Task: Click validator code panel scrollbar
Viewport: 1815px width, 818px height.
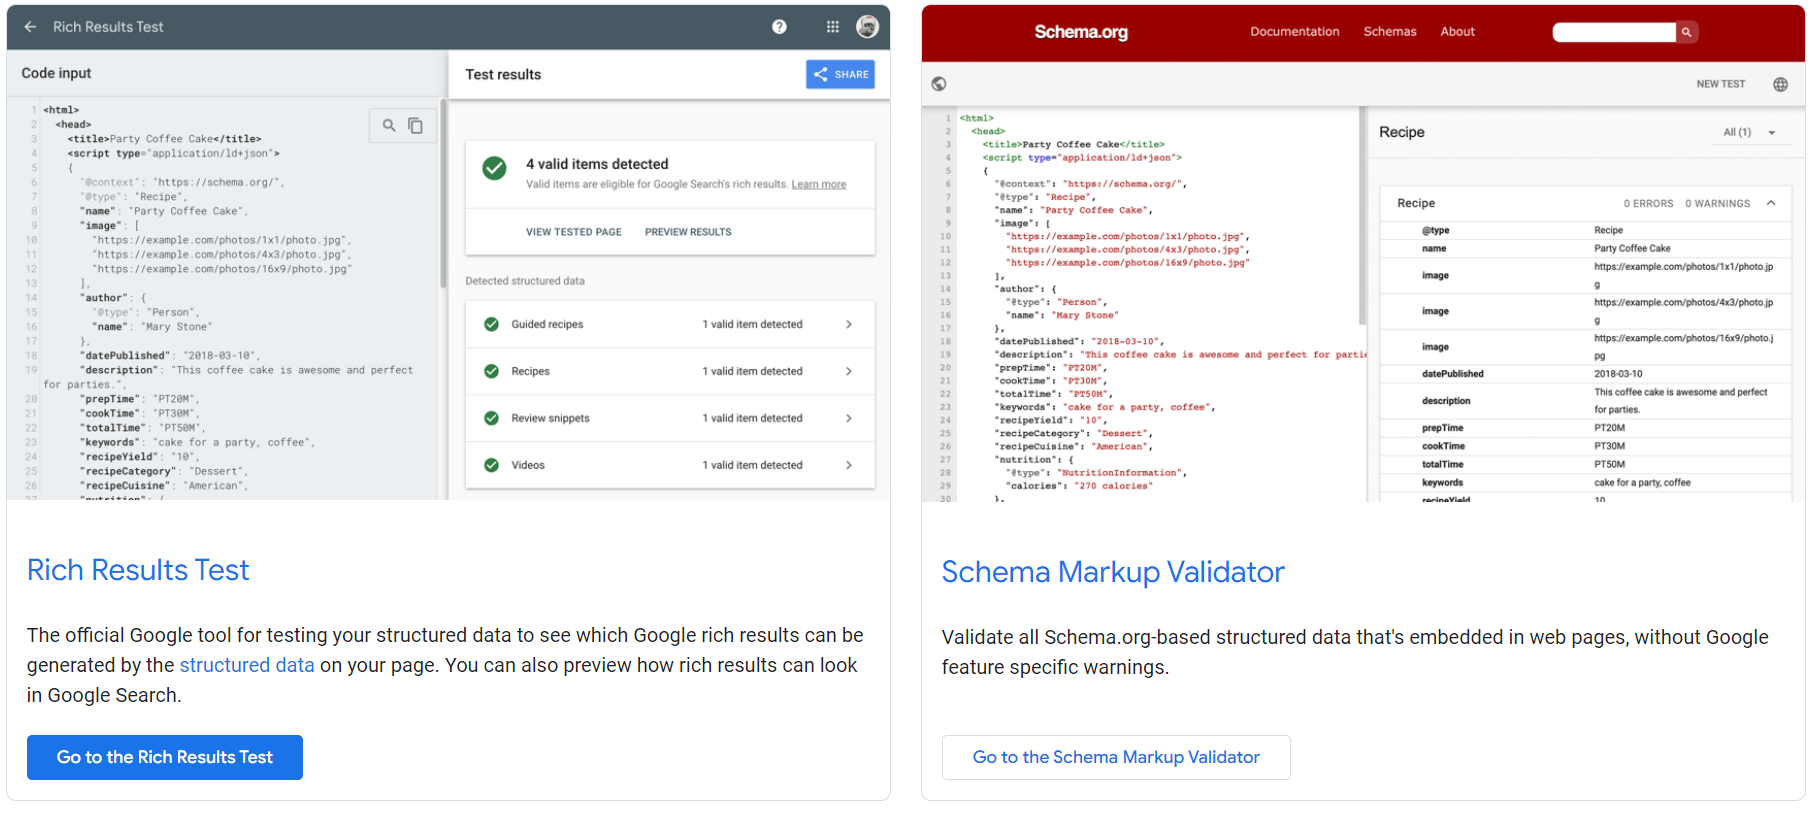Action: 1362,217
